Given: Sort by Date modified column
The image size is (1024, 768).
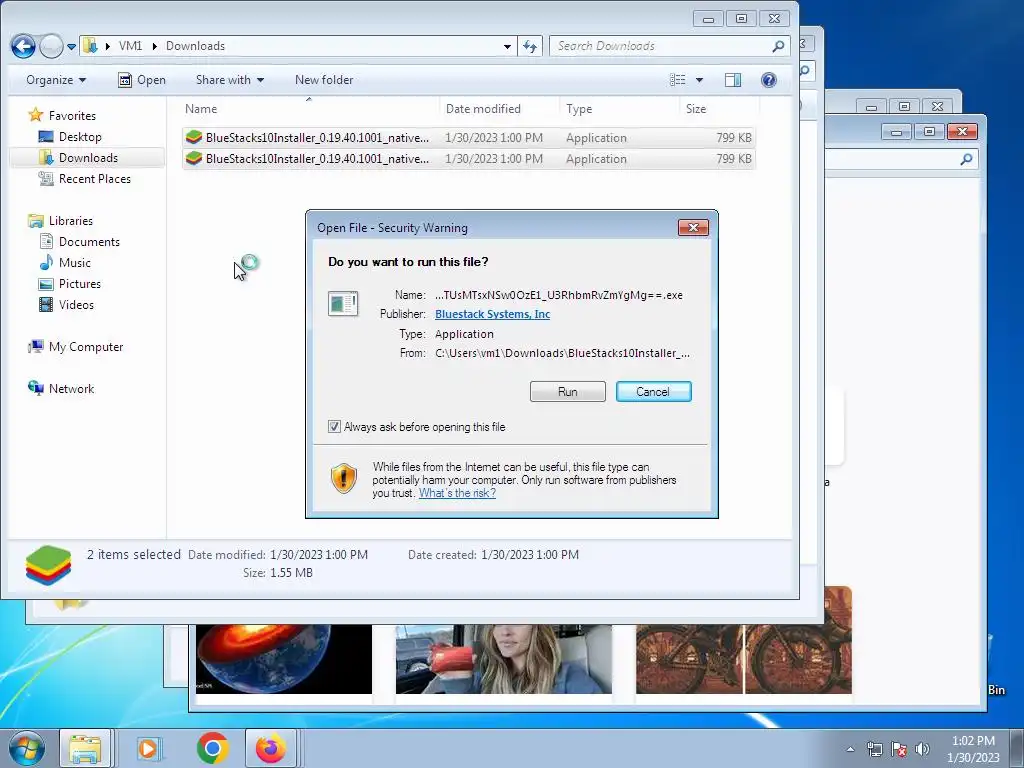Looking at the screenshot, I should point(500,109).
